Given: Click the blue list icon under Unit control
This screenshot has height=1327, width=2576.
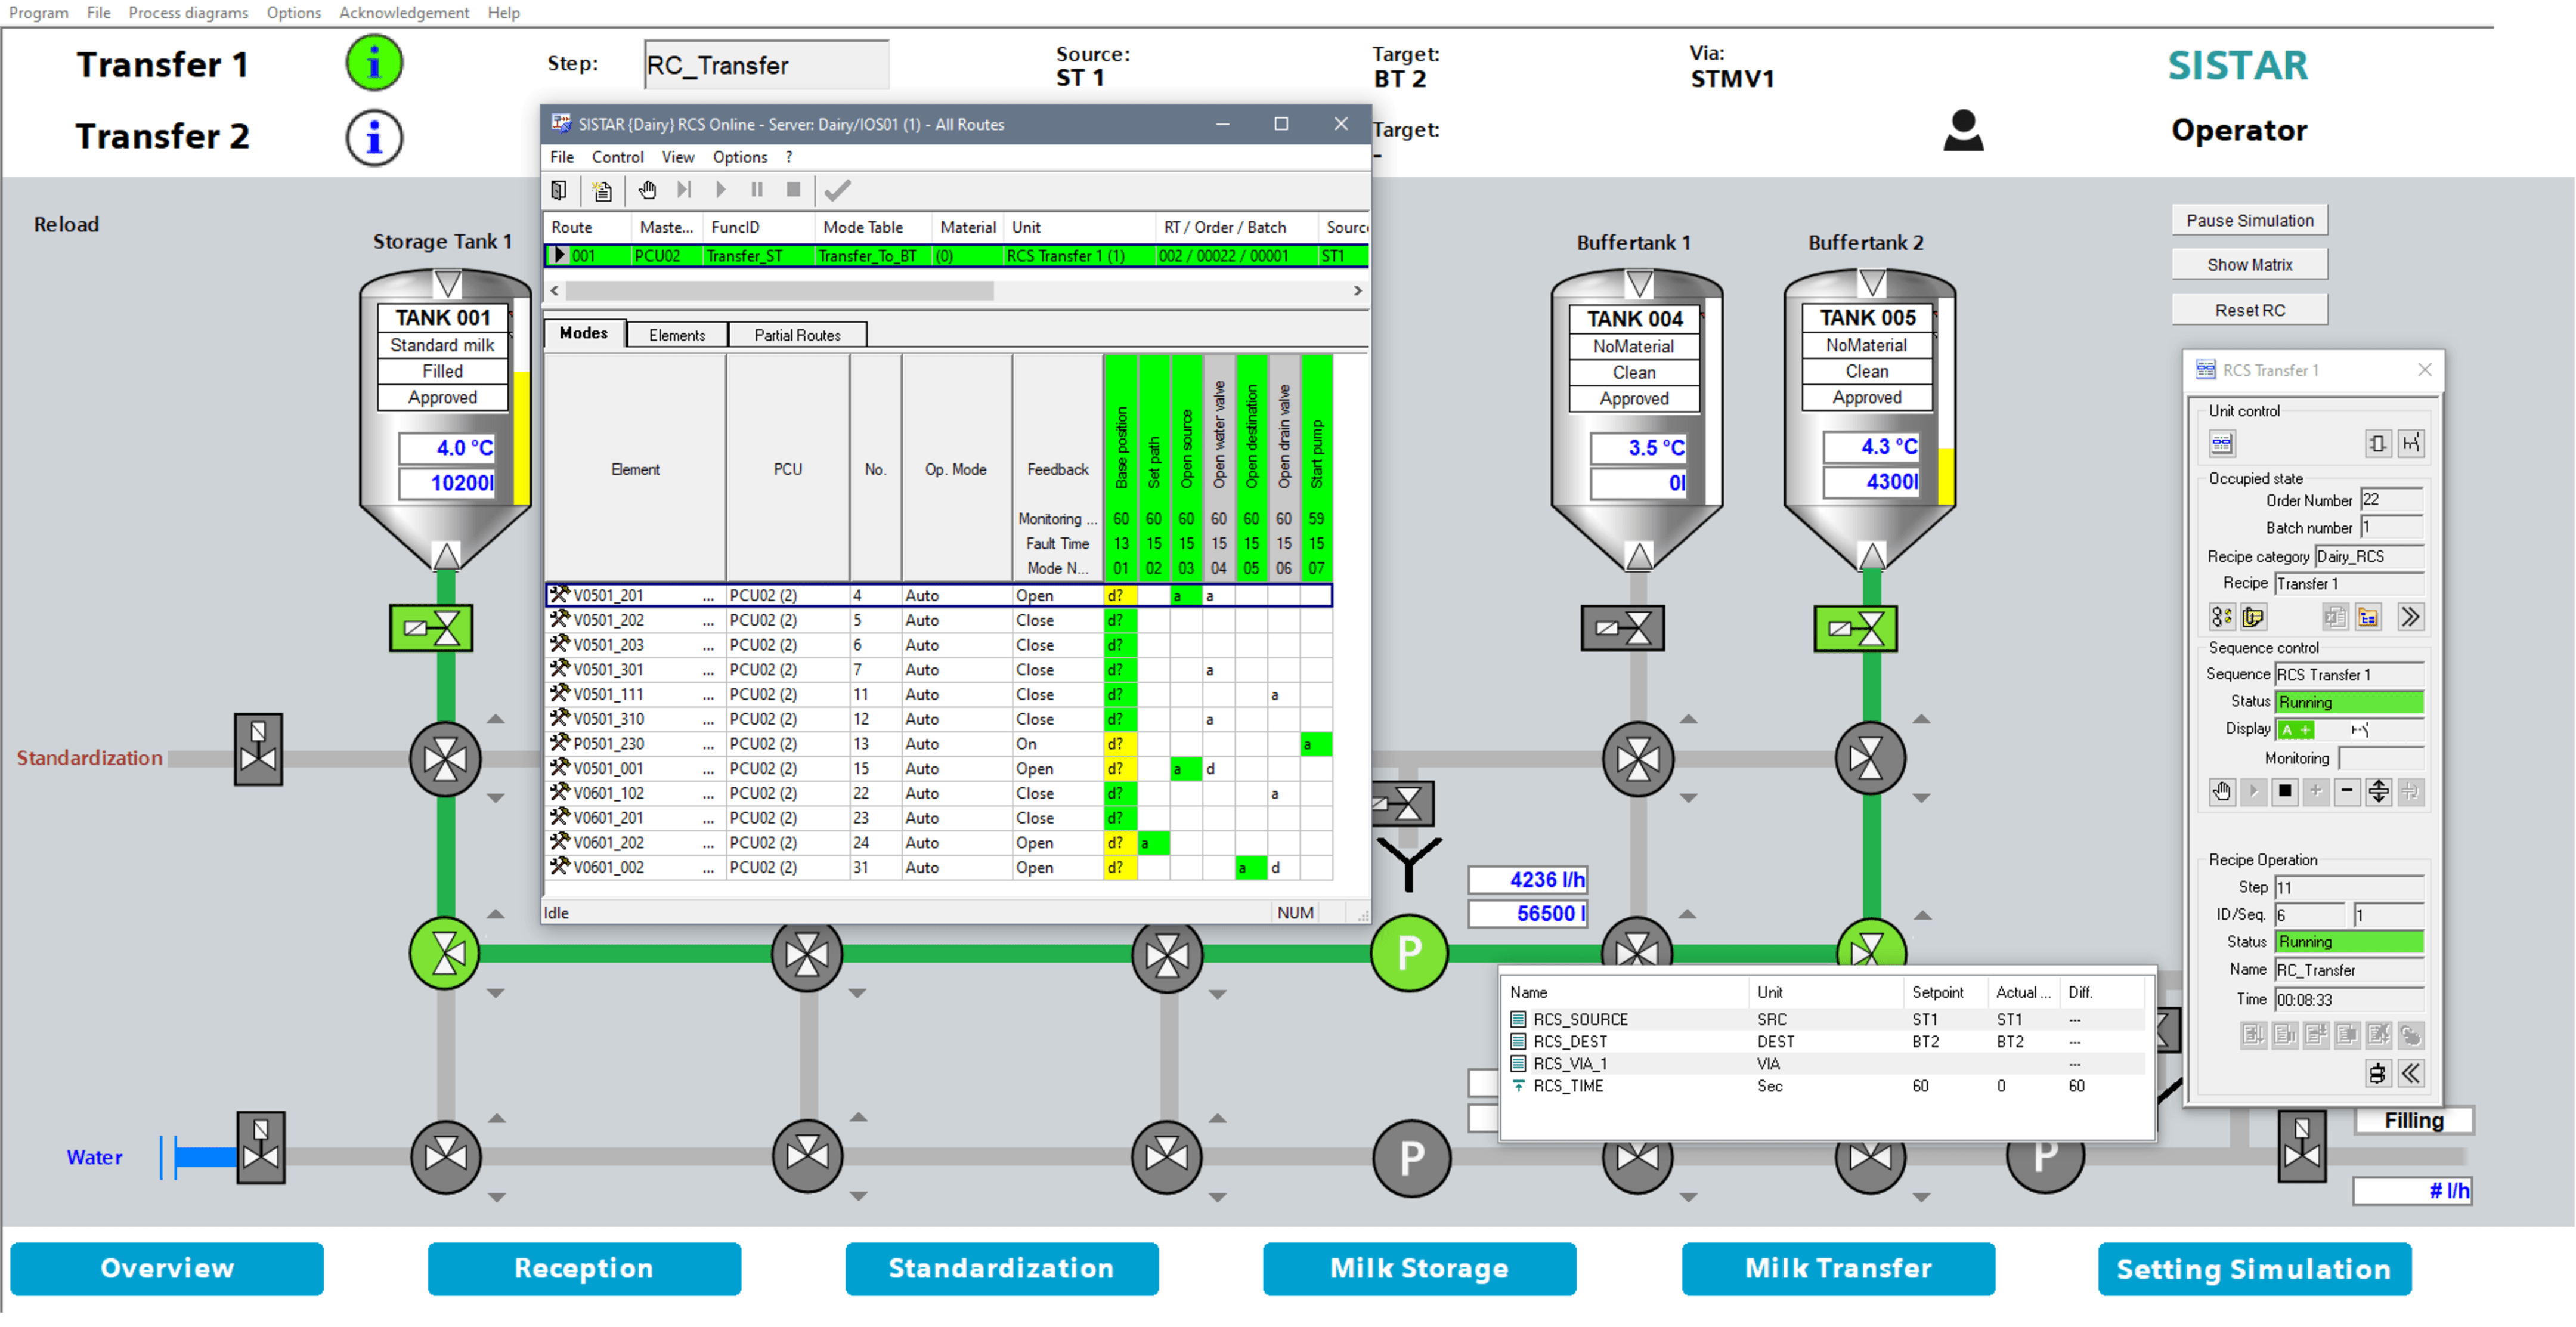Looking at the screenshot, I should (x=2222, y=443).
